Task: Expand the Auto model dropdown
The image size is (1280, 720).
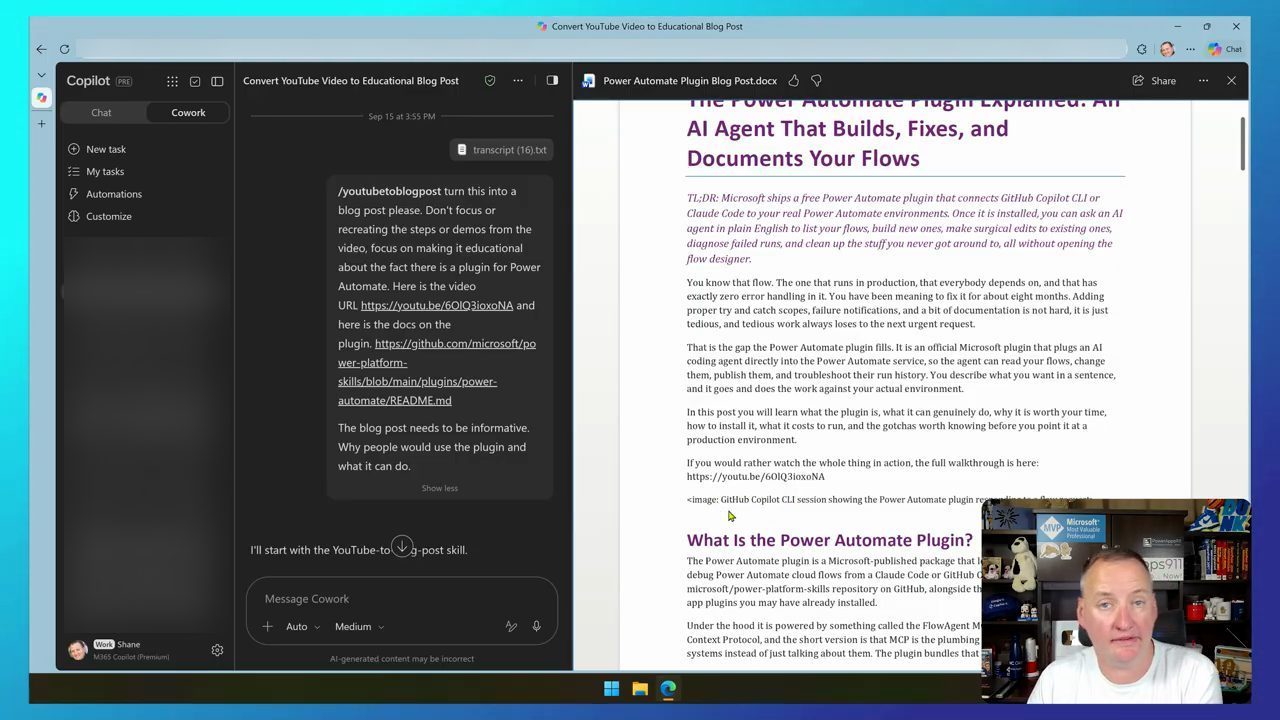Action: point(303,627)
